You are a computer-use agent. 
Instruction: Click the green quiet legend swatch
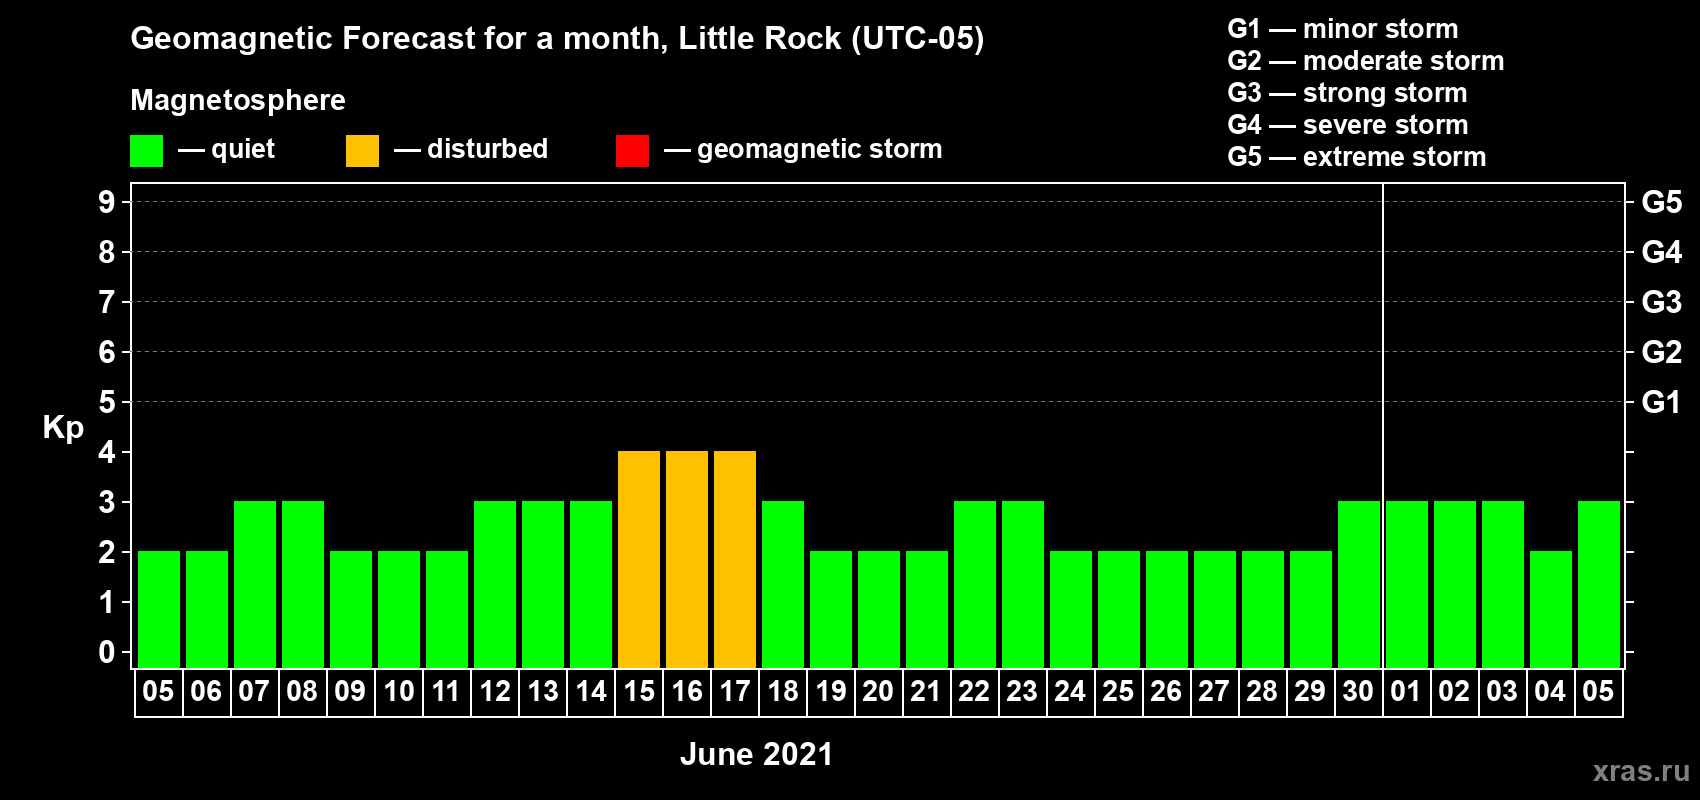146,151
